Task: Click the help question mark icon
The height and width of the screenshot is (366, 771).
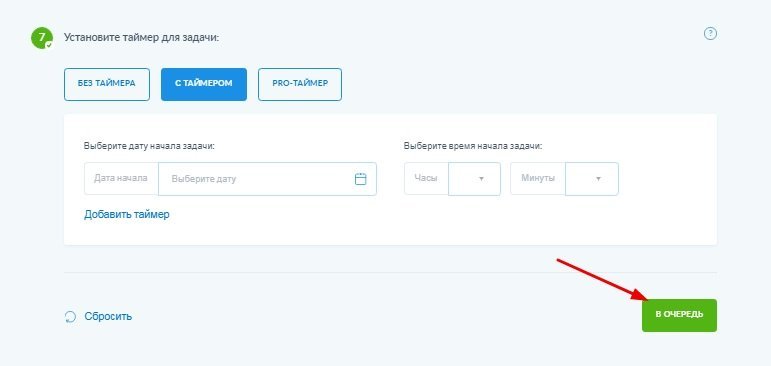Action: click(x=710, y=34)
